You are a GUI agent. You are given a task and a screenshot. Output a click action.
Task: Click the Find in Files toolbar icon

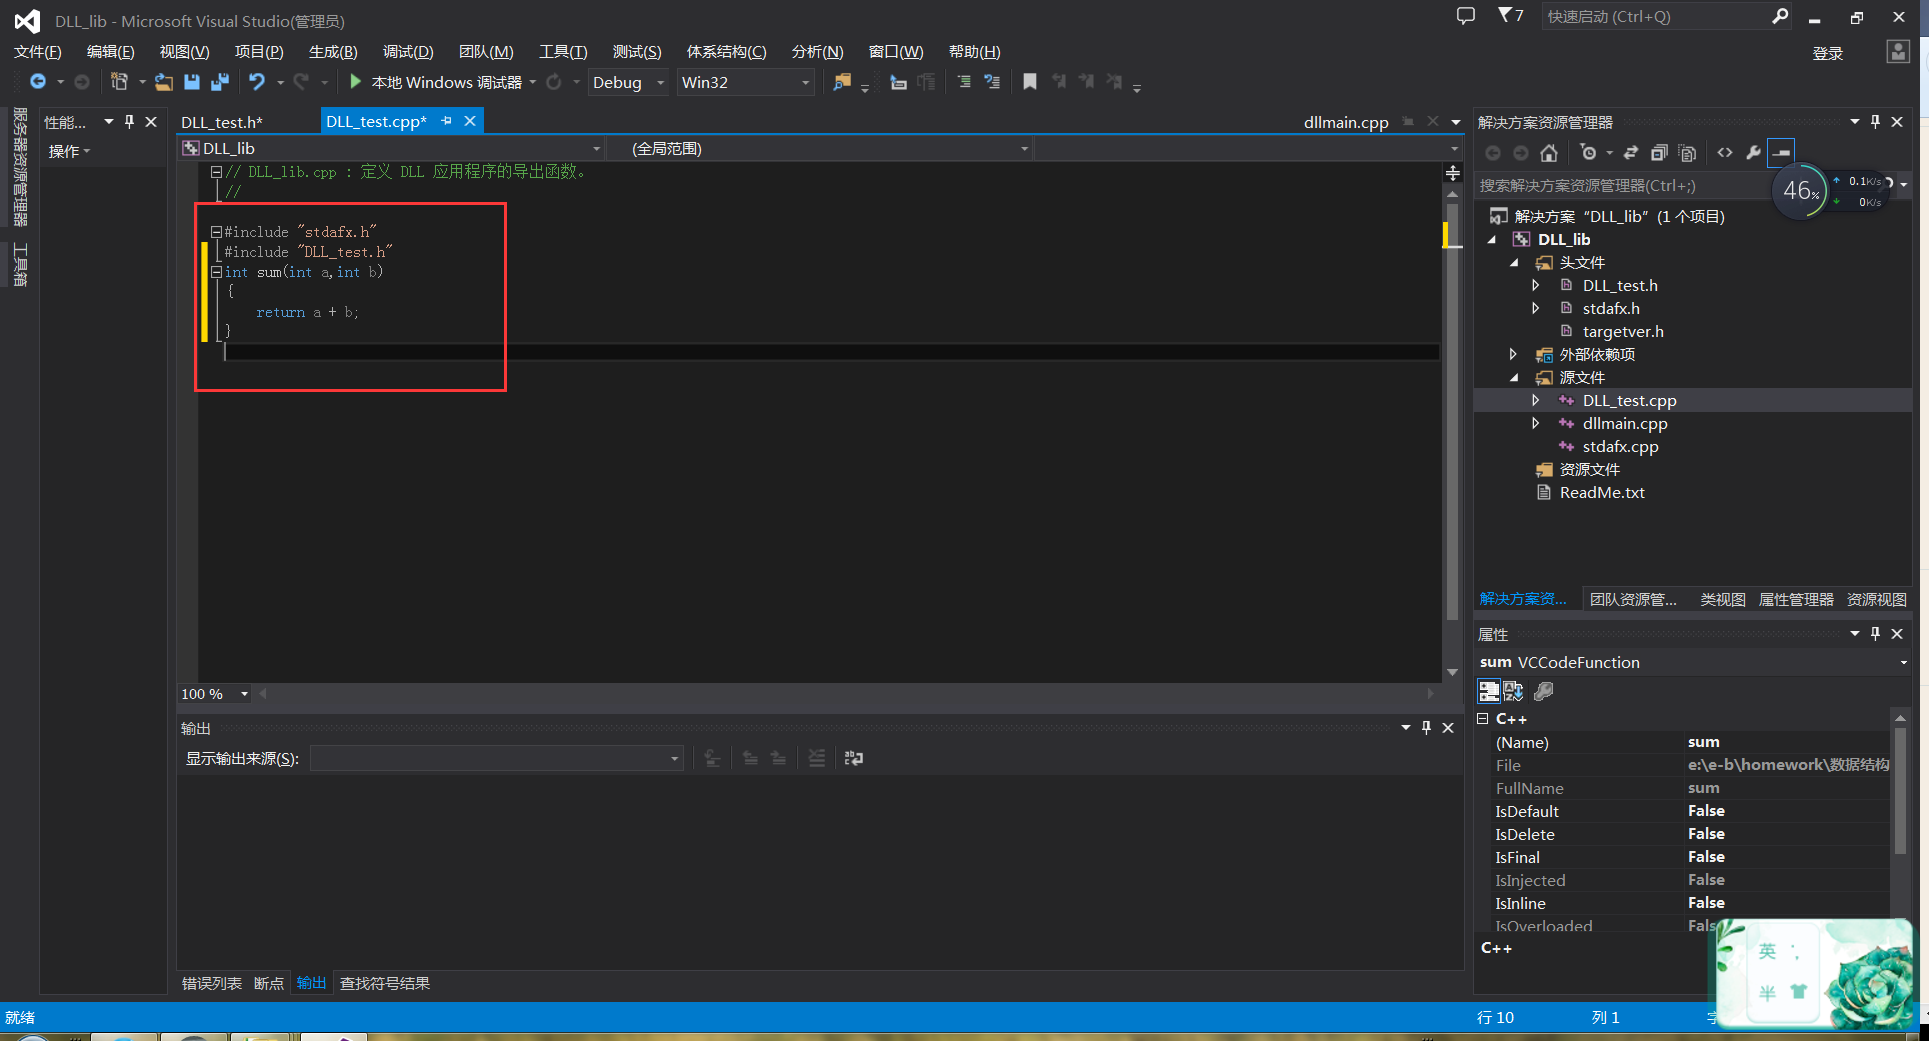tap(842, 82)
